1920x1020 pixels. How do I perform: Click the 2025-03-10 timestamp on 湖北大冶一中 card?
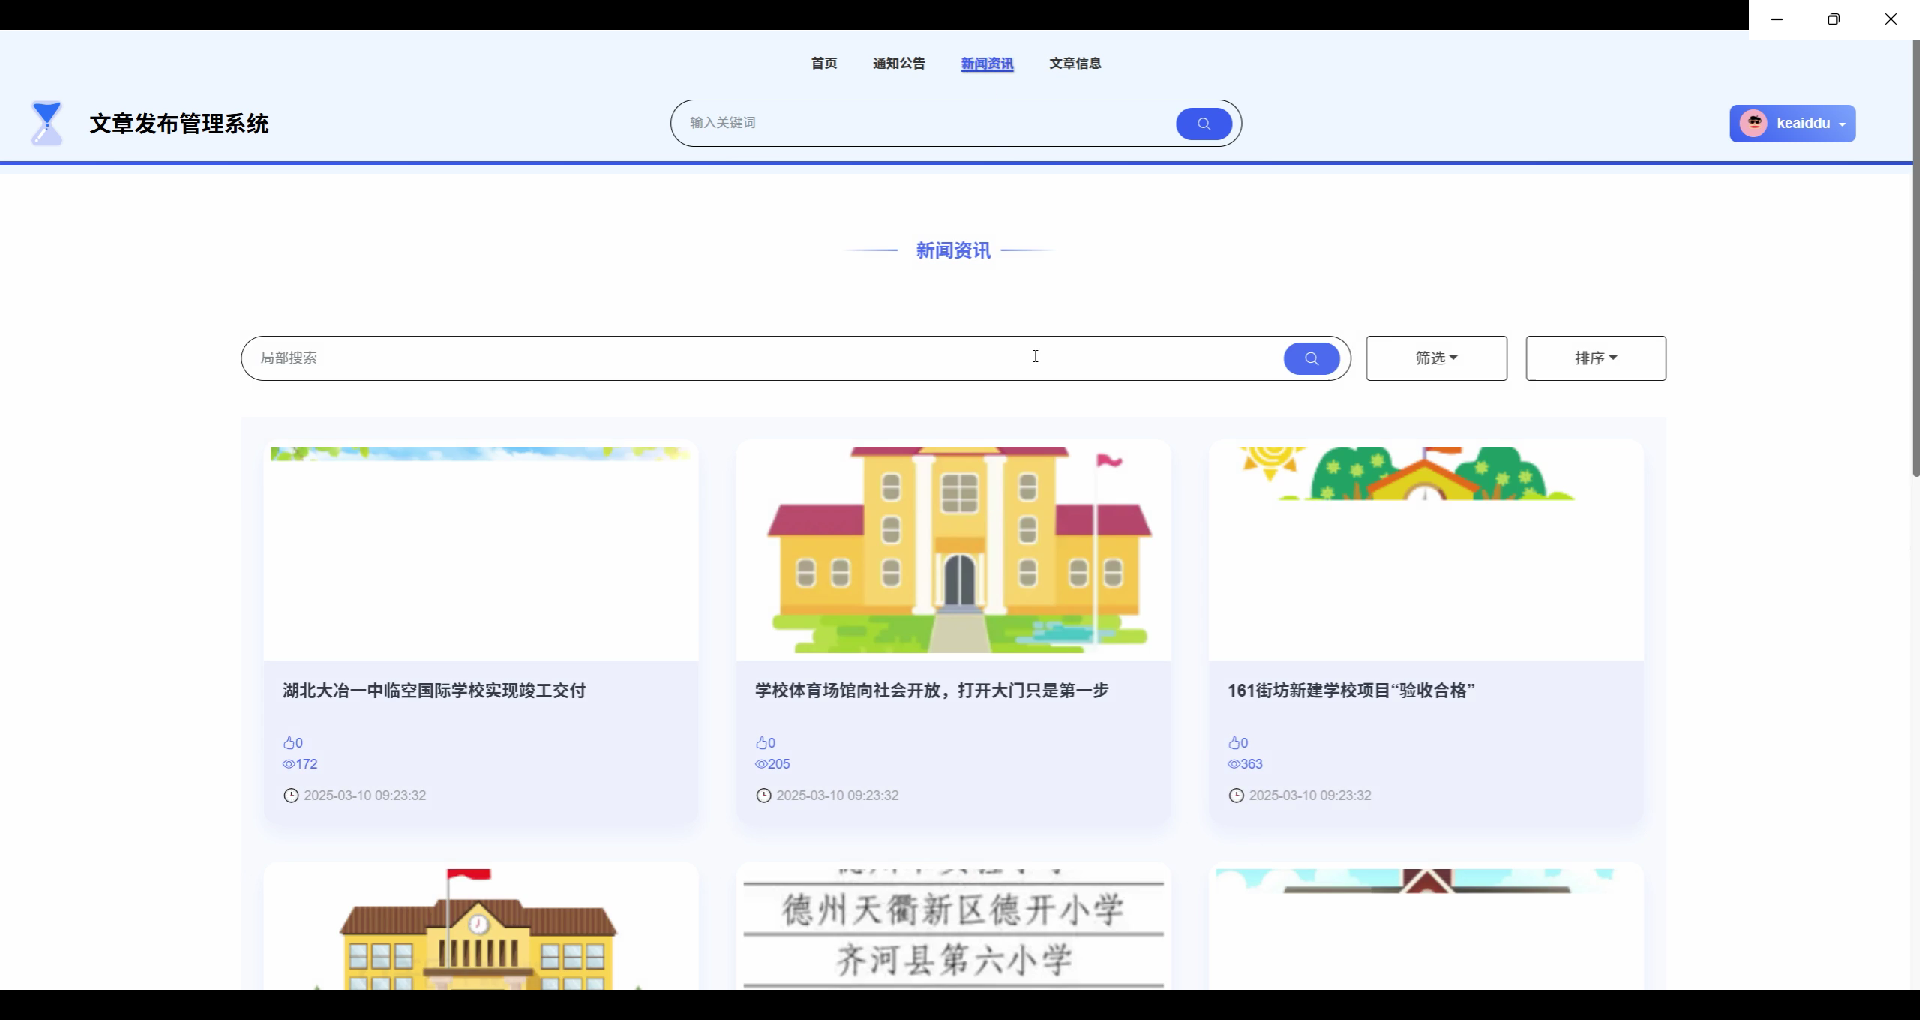(x=365, y=796)
